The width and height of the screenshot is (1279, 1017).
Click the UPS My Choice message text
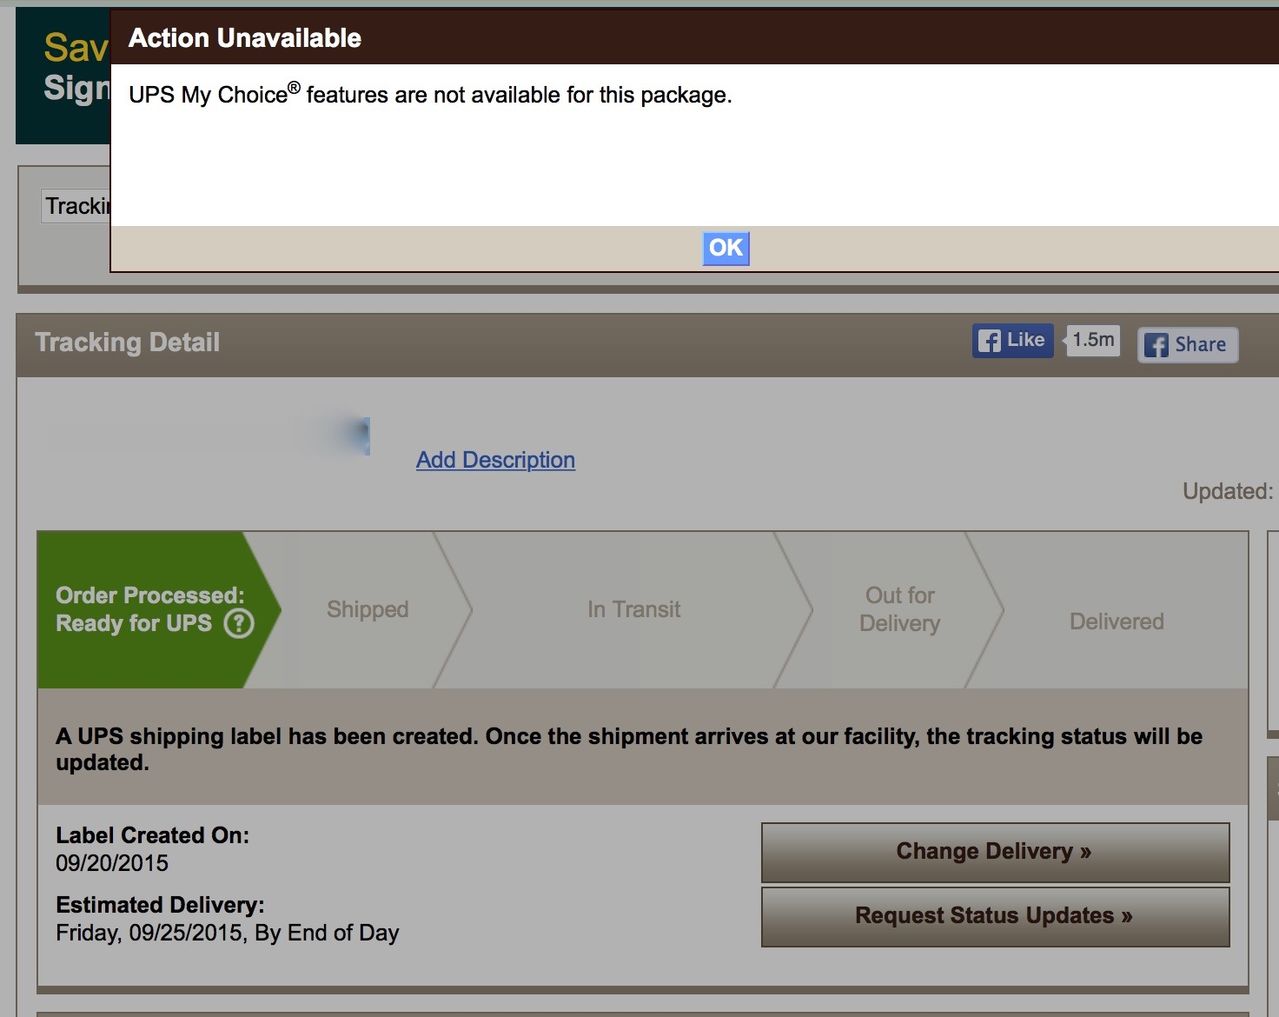pos(430,94)
